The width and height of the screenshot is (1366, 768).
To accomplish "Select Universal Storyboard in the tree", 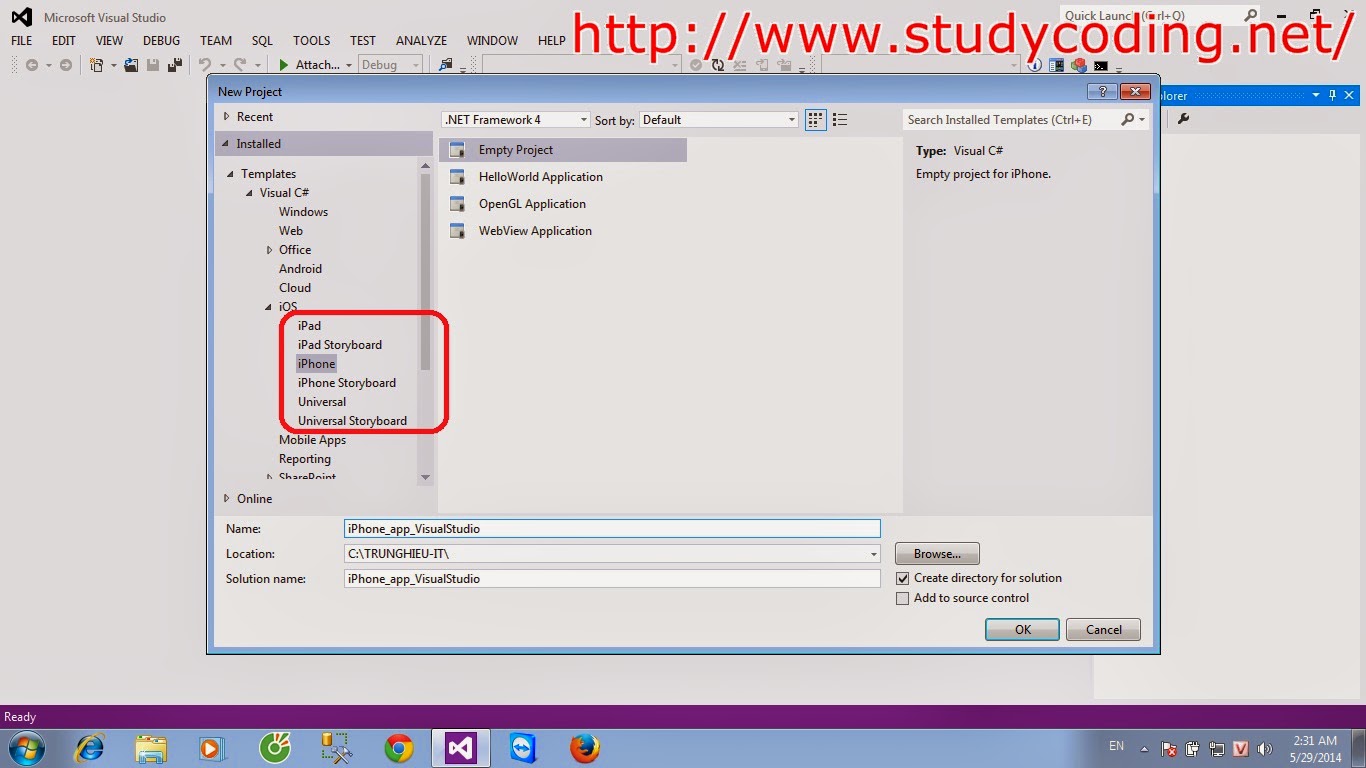I will 352,421.
